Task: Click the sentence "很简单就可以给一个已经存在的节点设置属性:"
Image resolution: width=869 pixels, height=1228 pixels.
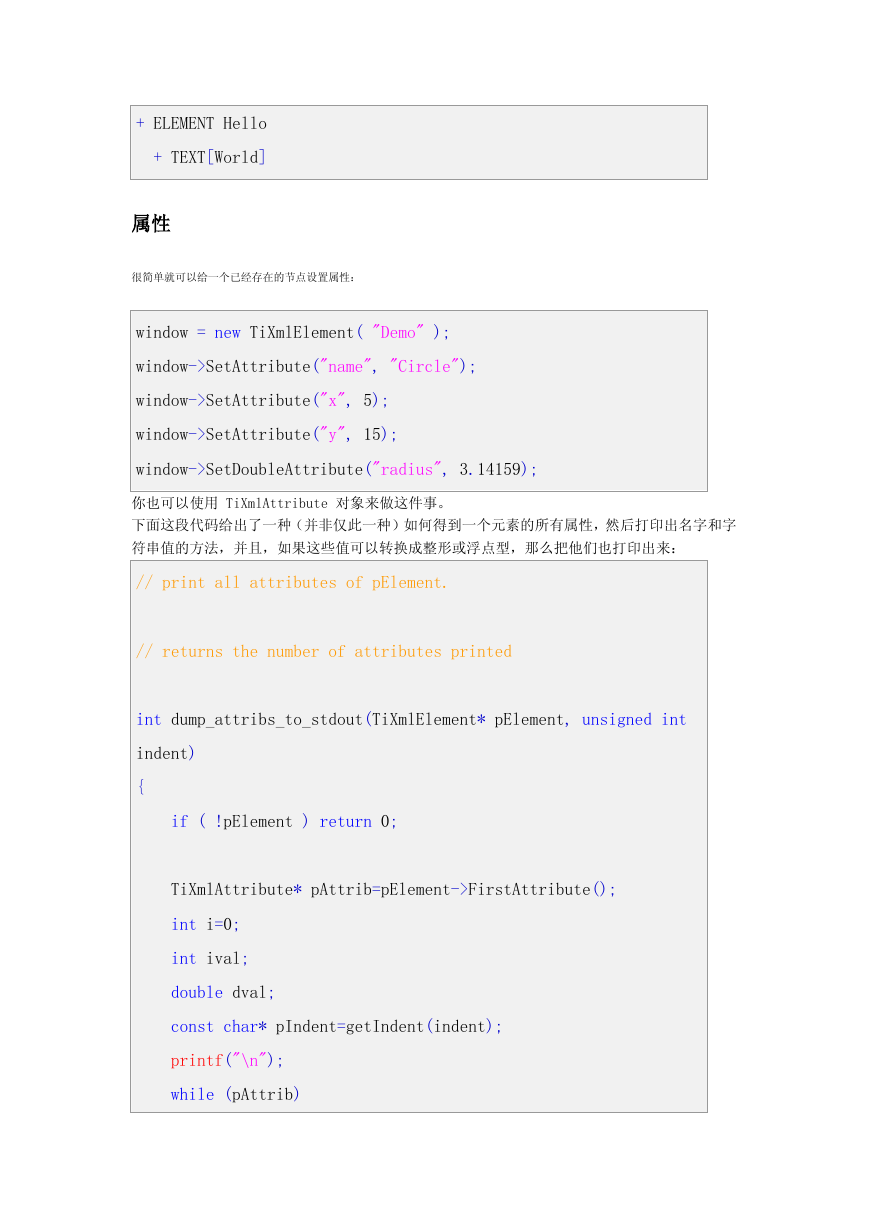Action: pyautogui.click(x=243, y=277)
